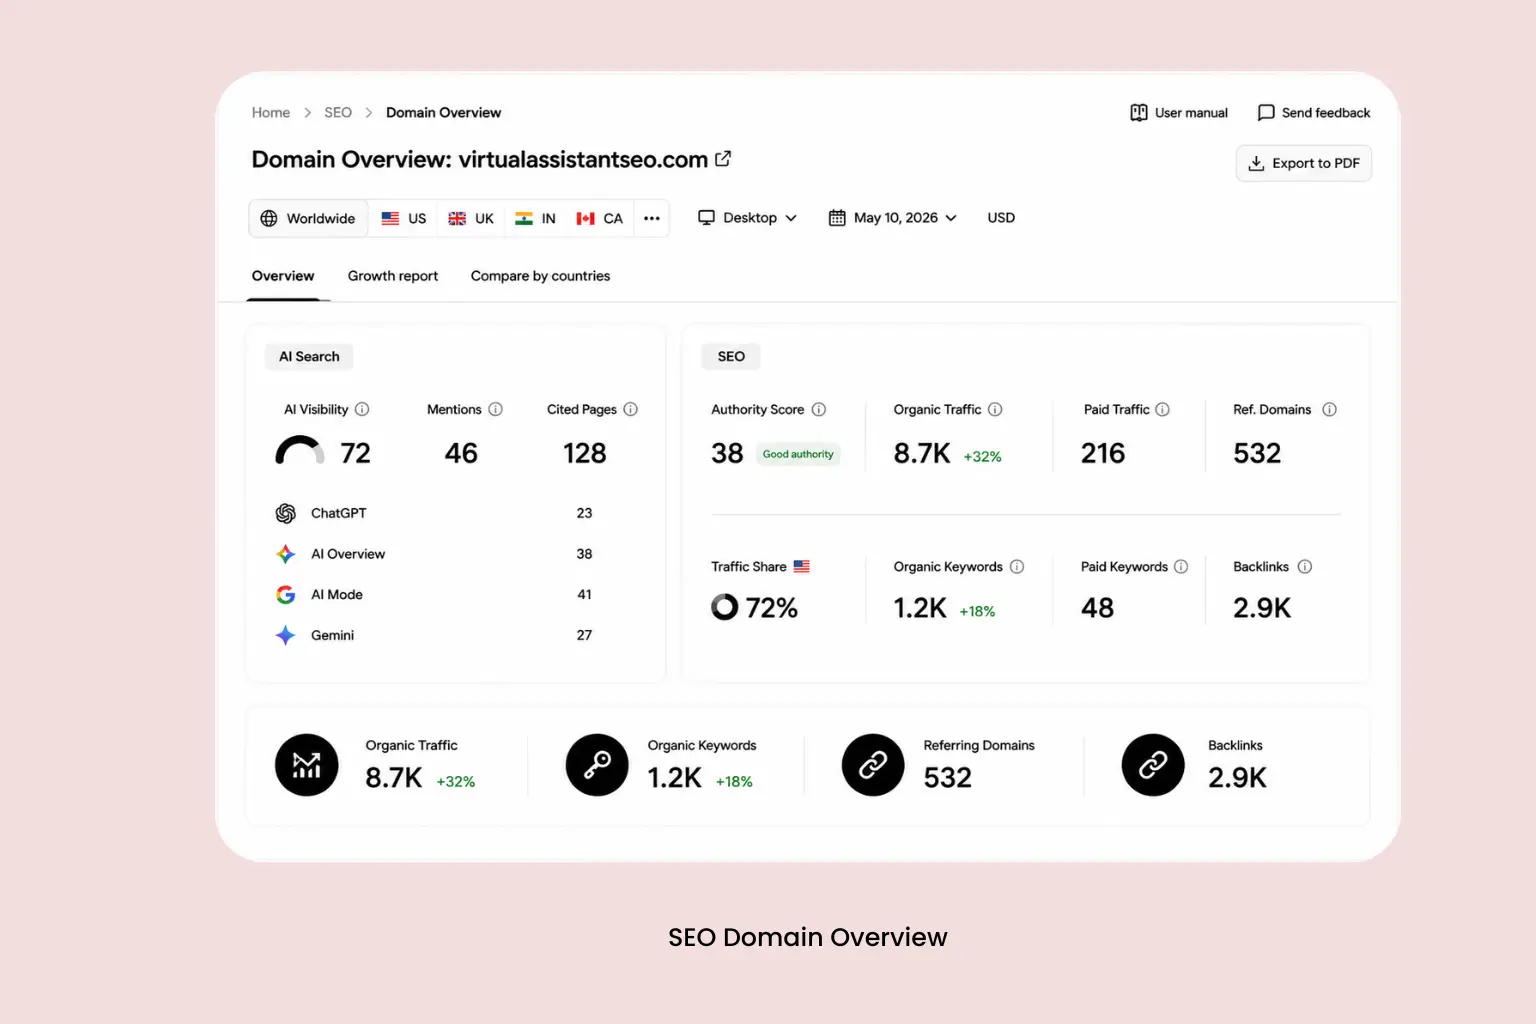
Task: Click the info icon next to Ref. Domains
Action: point(1329,409)
